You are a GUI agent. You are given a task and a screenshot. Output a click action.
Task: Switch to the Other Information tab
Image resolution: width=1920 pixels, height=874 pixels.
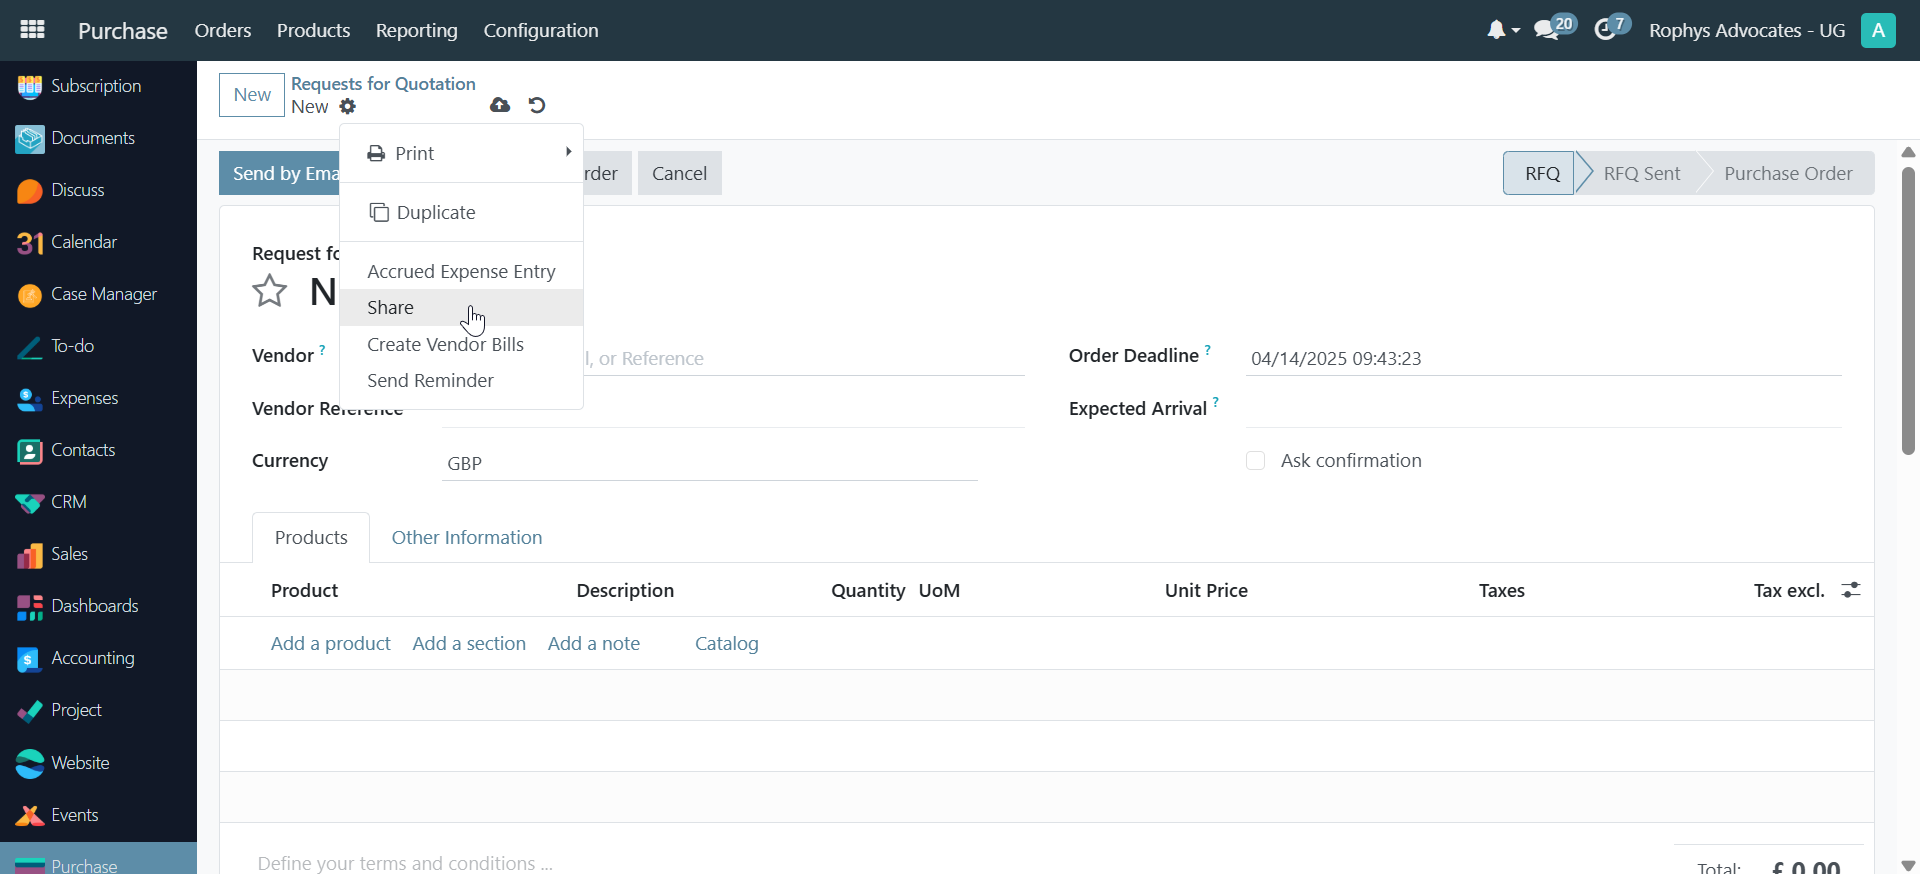467,537
